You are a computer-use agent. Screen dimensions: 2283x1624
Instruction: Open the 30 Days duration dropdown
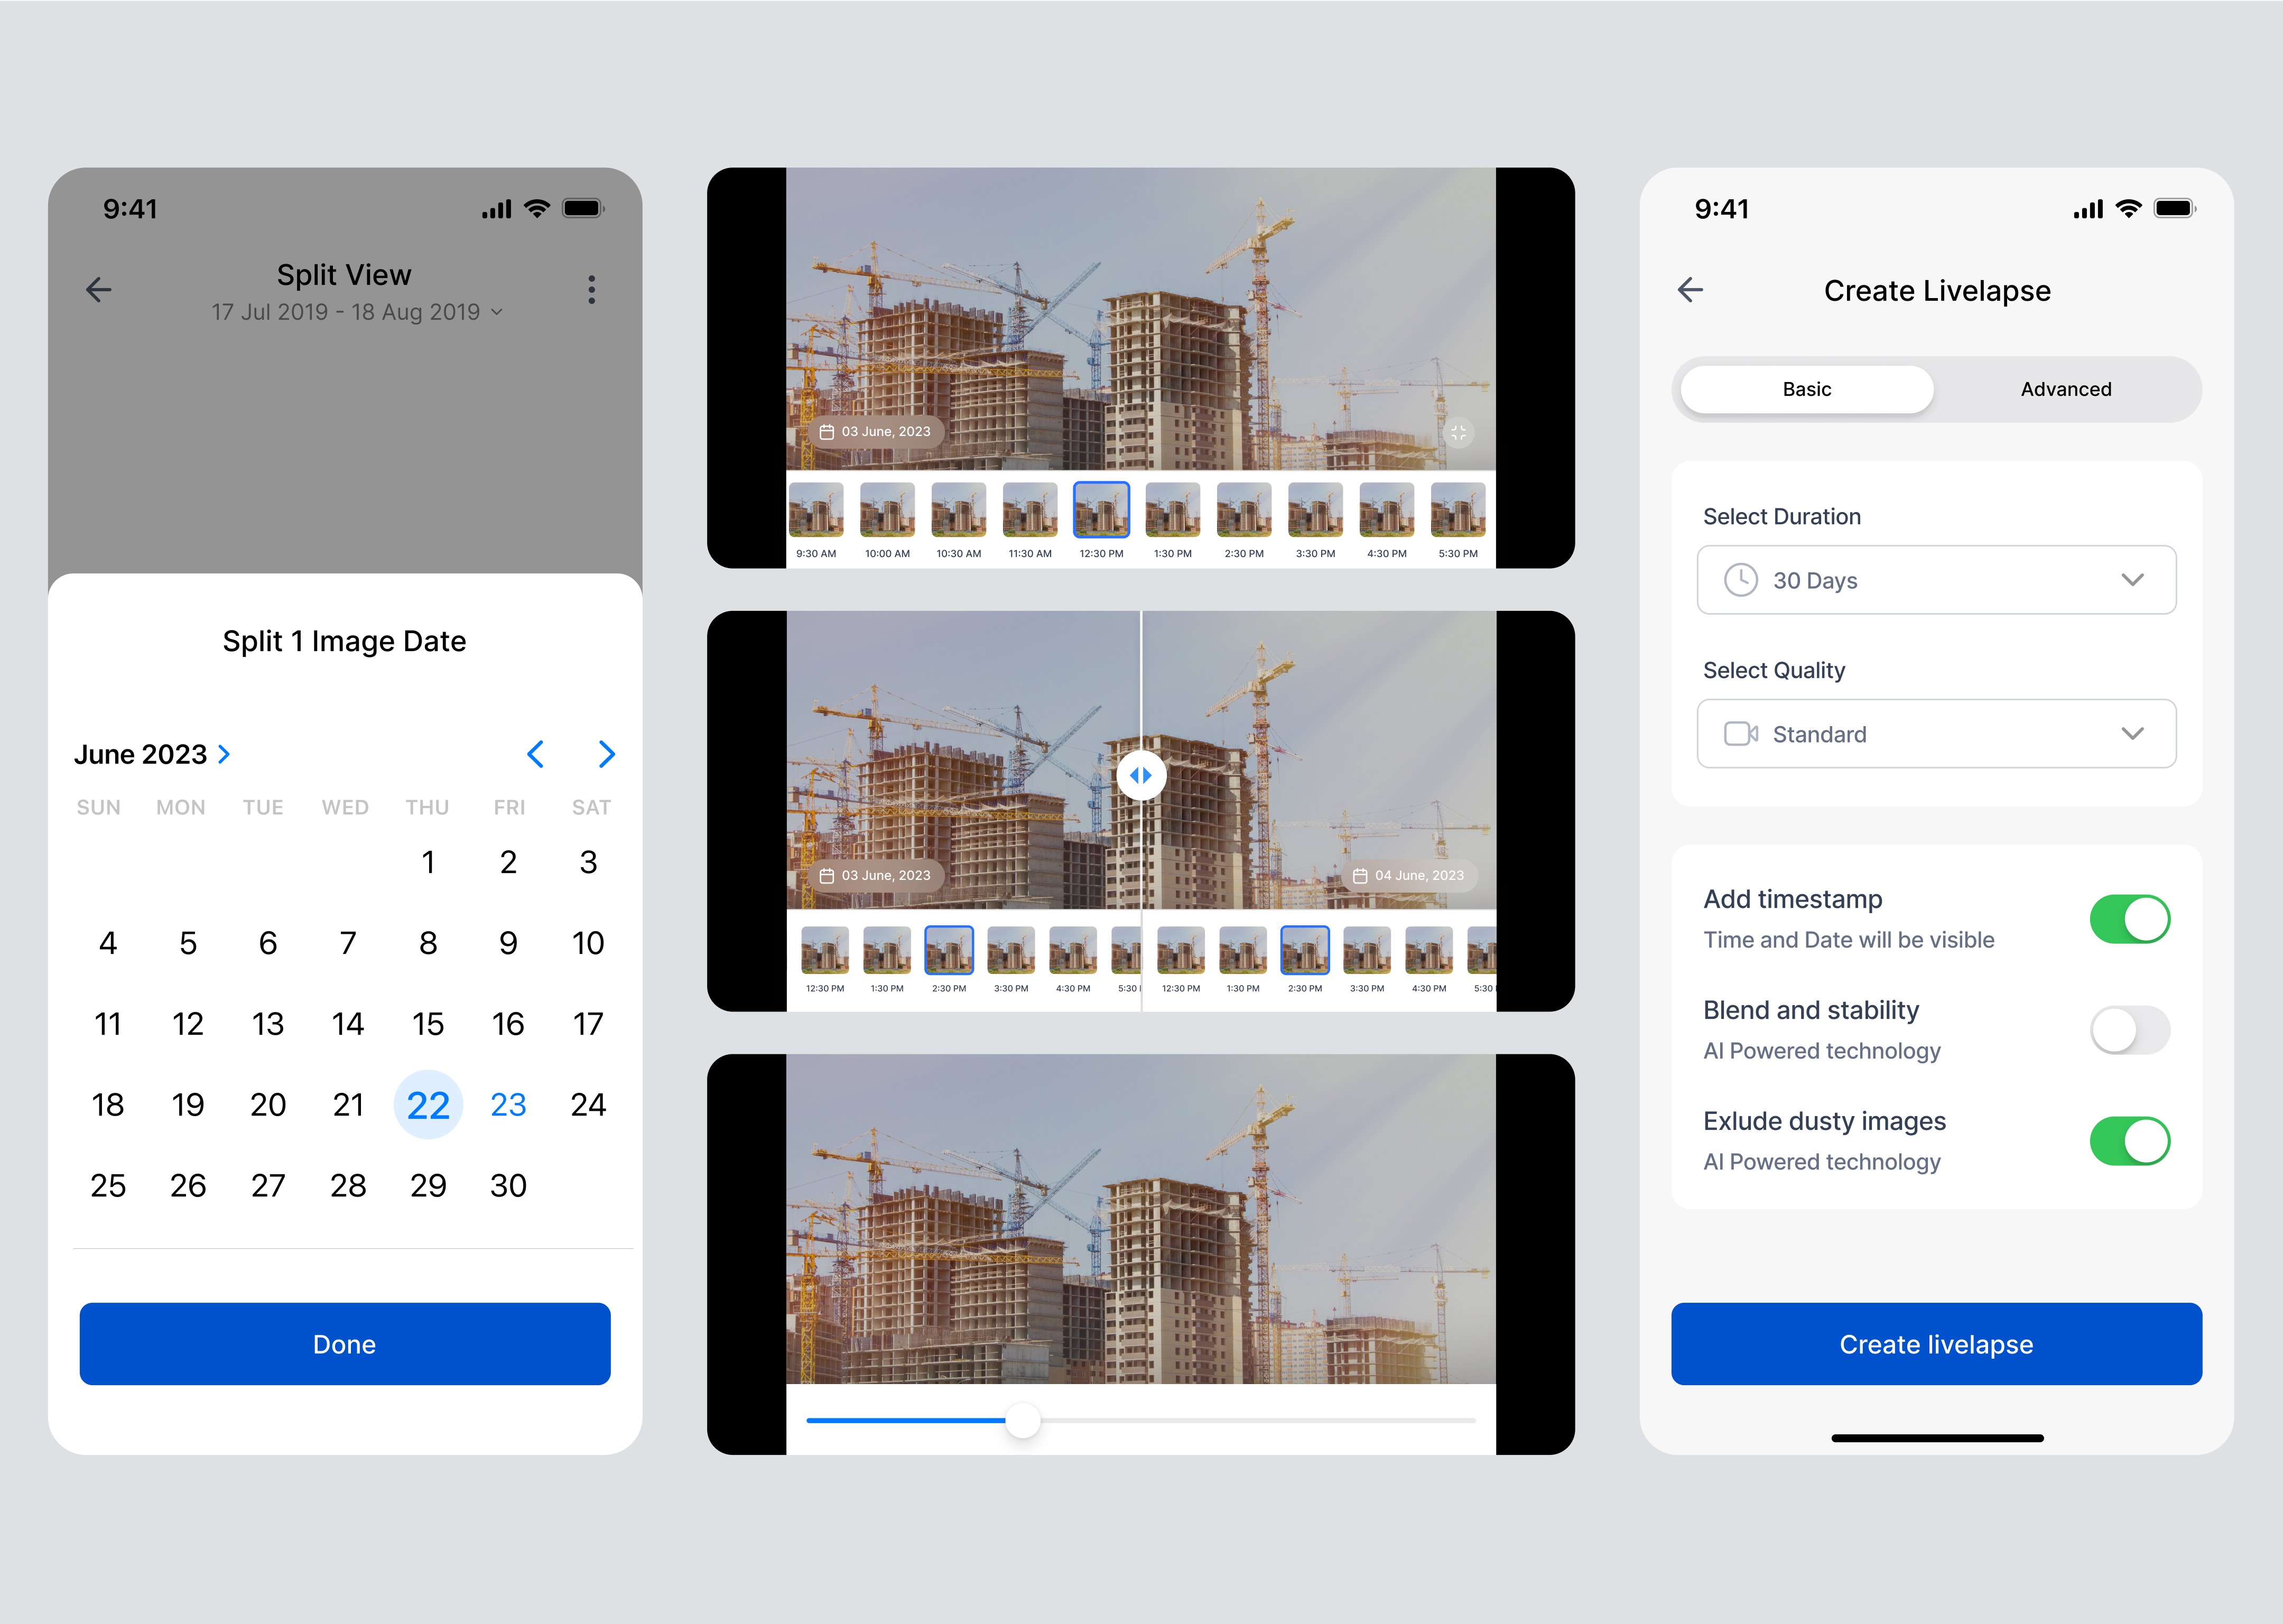pos(1936,580)
